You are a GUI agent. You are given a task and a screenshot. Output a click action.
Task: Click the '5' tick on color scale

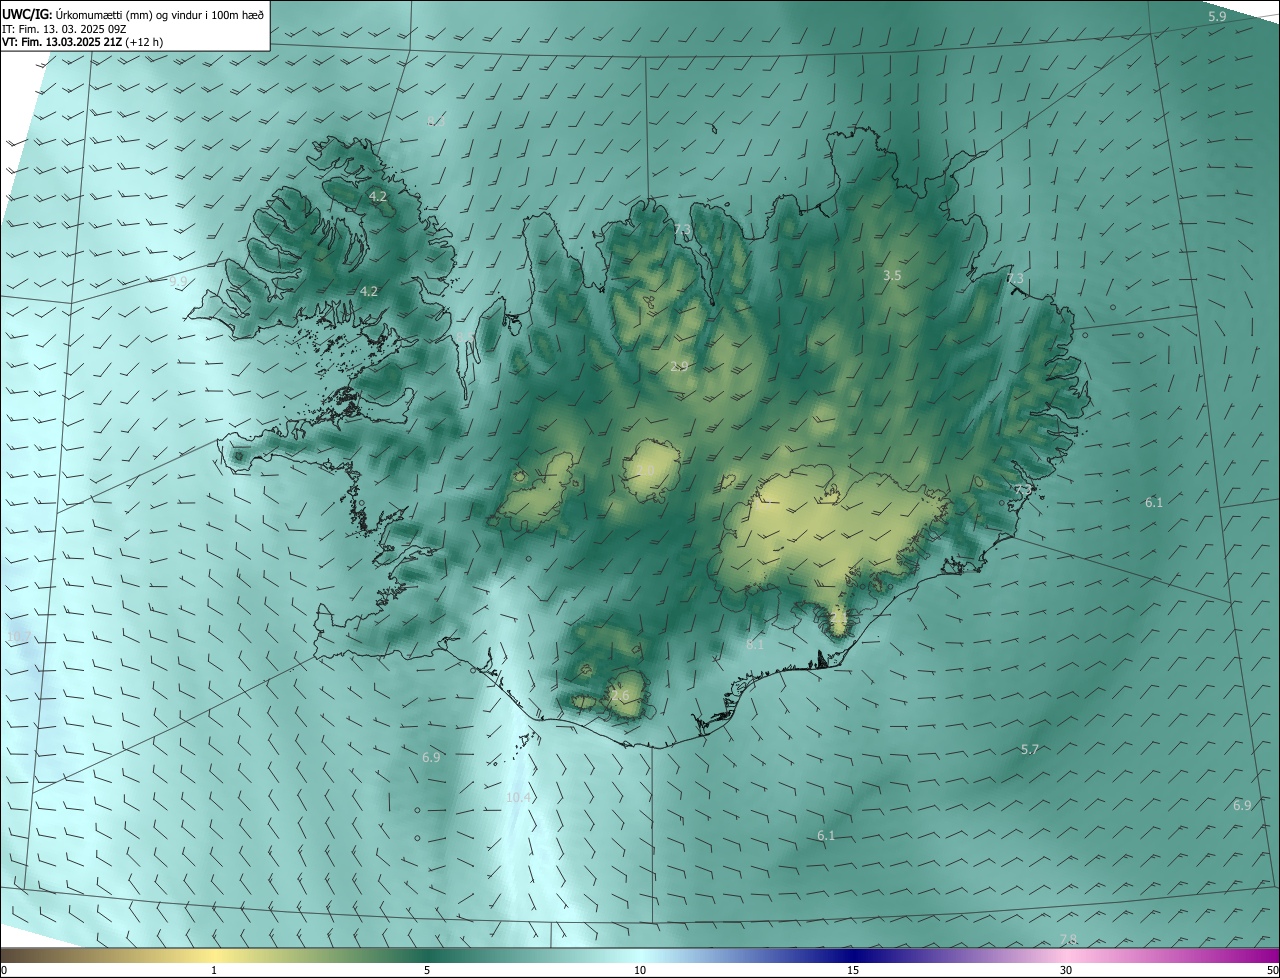click(427, 970)
